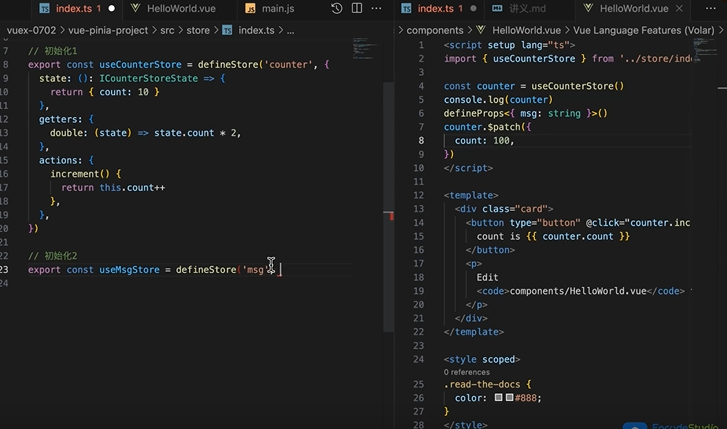The width and height of the screenshot is (727, 429).
Task: Open more actions menu of right editor
Action: point(710,8)
